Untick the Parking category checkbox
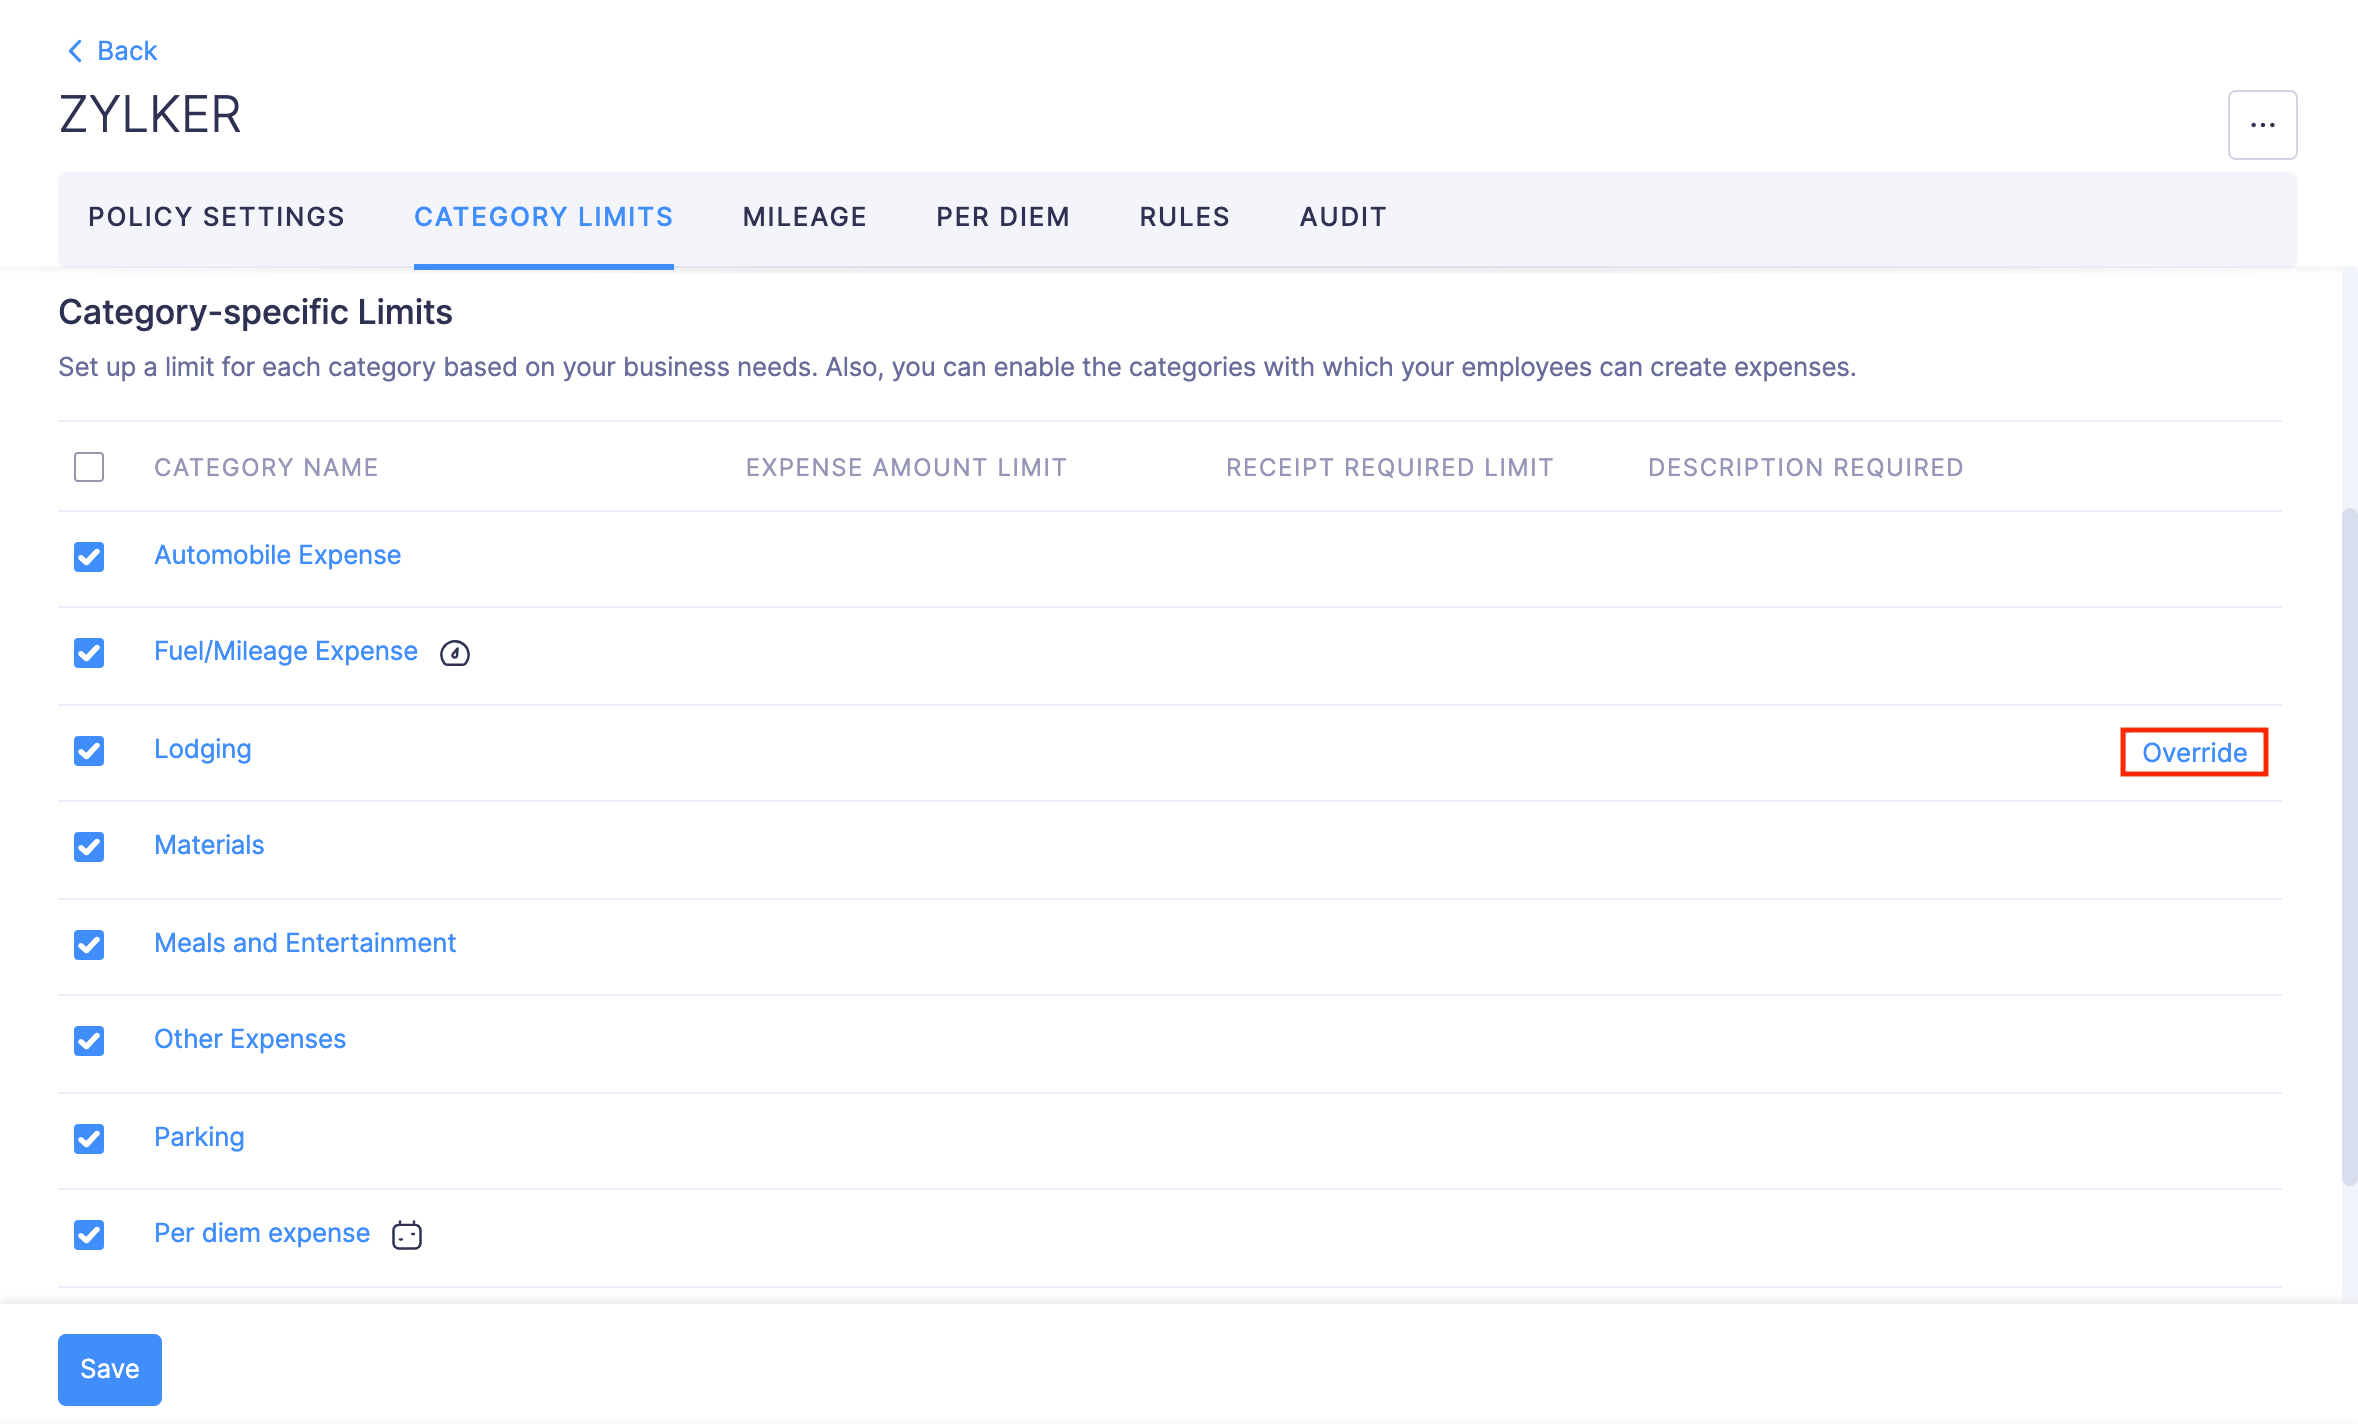The image size is (2358, 1424). [x=89, y=1139]
